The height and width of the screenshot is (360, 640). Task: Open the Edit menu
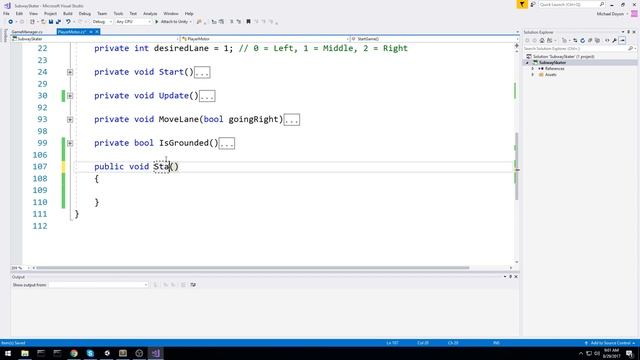pos(19,13)
